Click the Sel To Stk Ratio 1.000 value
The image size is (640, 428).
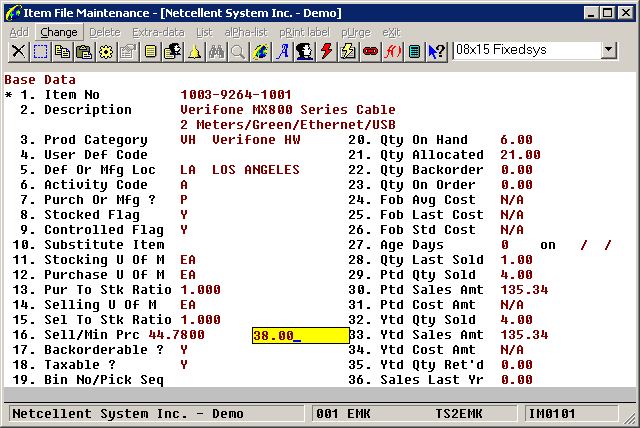click(200, 320)
